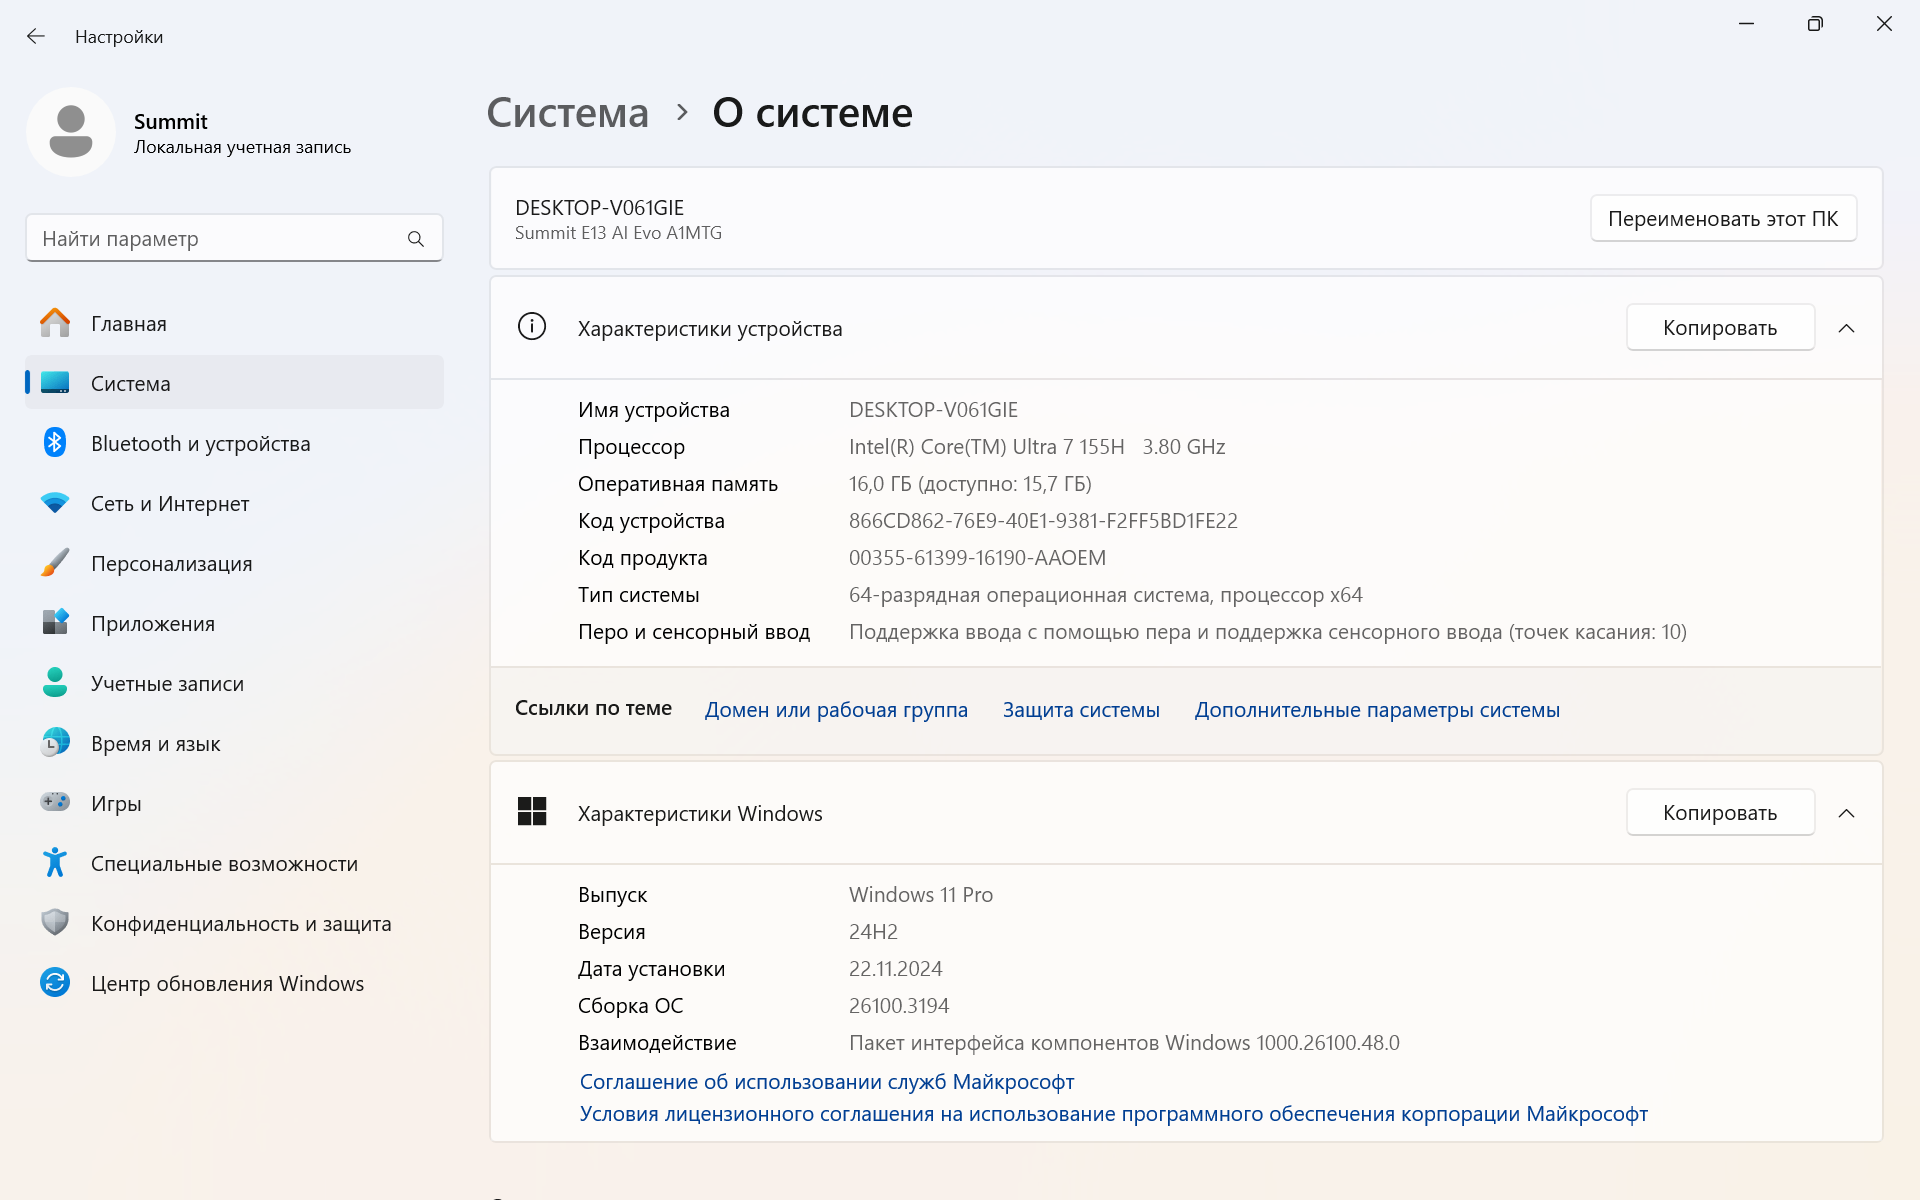Open Условия лицензионного соглашения link

1114,1114
